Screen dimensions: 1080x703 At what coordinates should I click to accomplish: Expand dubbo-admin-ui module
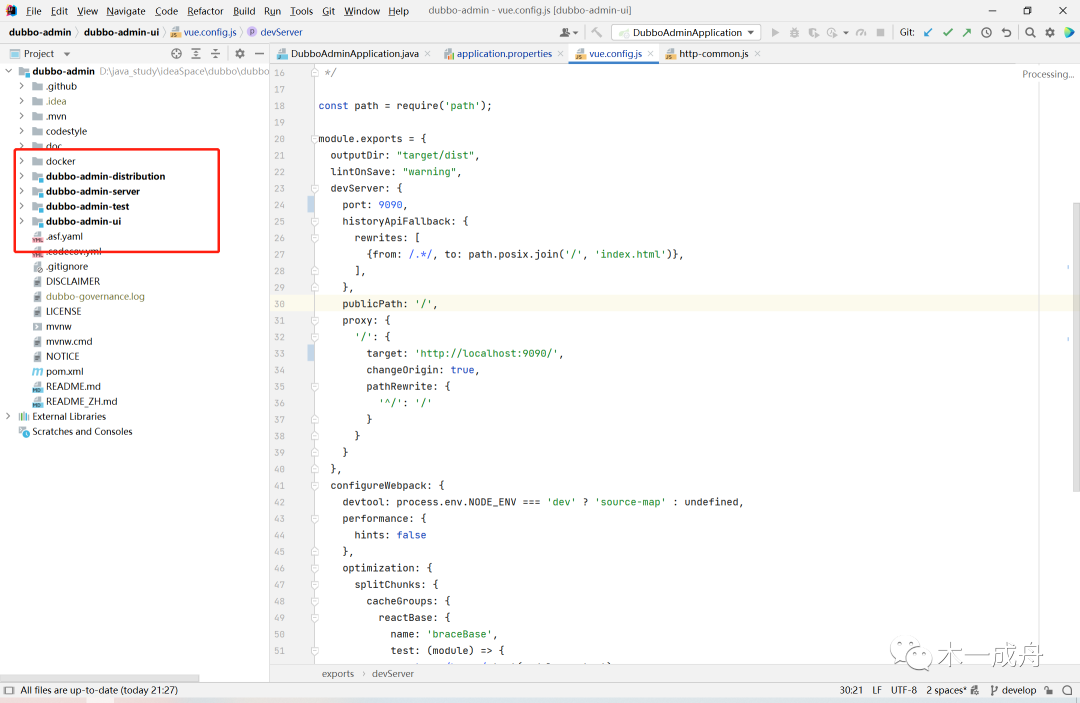pos(21,221)
